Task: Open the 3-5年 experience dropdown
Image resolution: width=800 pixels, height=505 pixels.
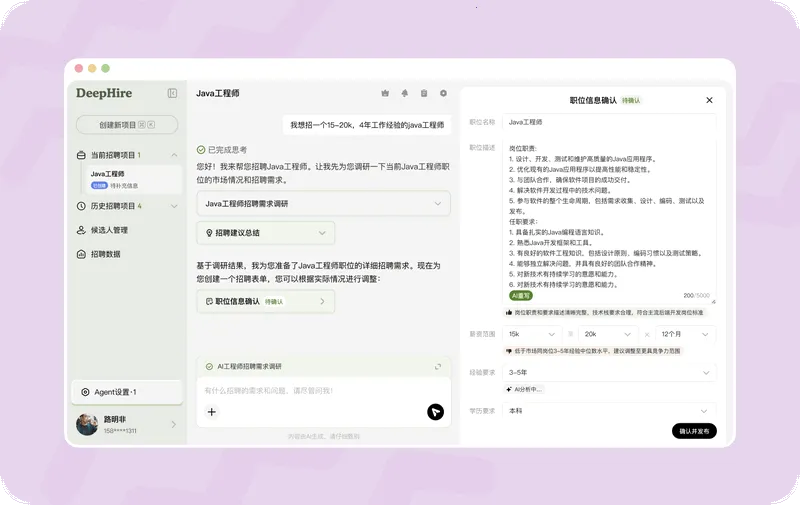Action: [x=609, y=372]
